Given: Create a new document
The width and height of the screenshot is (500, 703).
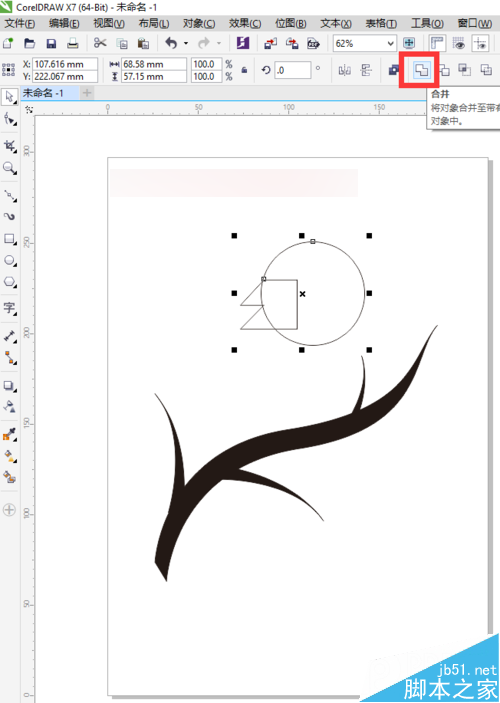Looking at the screenshot, I should coord(8,43).
